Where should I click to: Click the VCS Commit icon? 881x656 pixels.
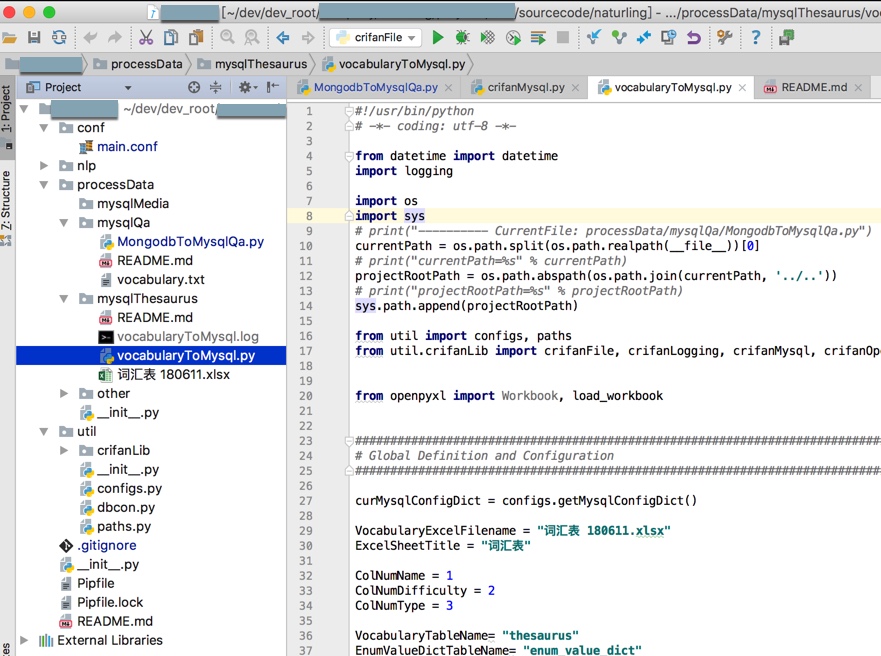pos(619,38)
